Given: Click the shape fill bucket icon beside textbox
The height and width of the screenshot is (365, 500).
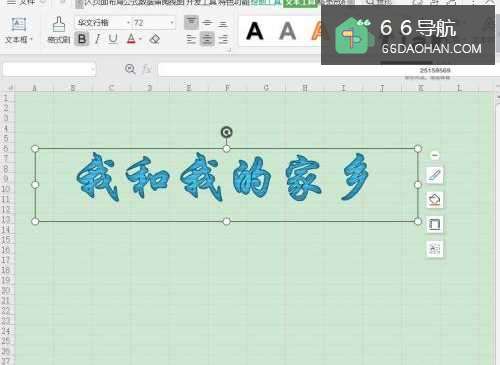Looking at the screenshot, I should click(x=435, y=200).
